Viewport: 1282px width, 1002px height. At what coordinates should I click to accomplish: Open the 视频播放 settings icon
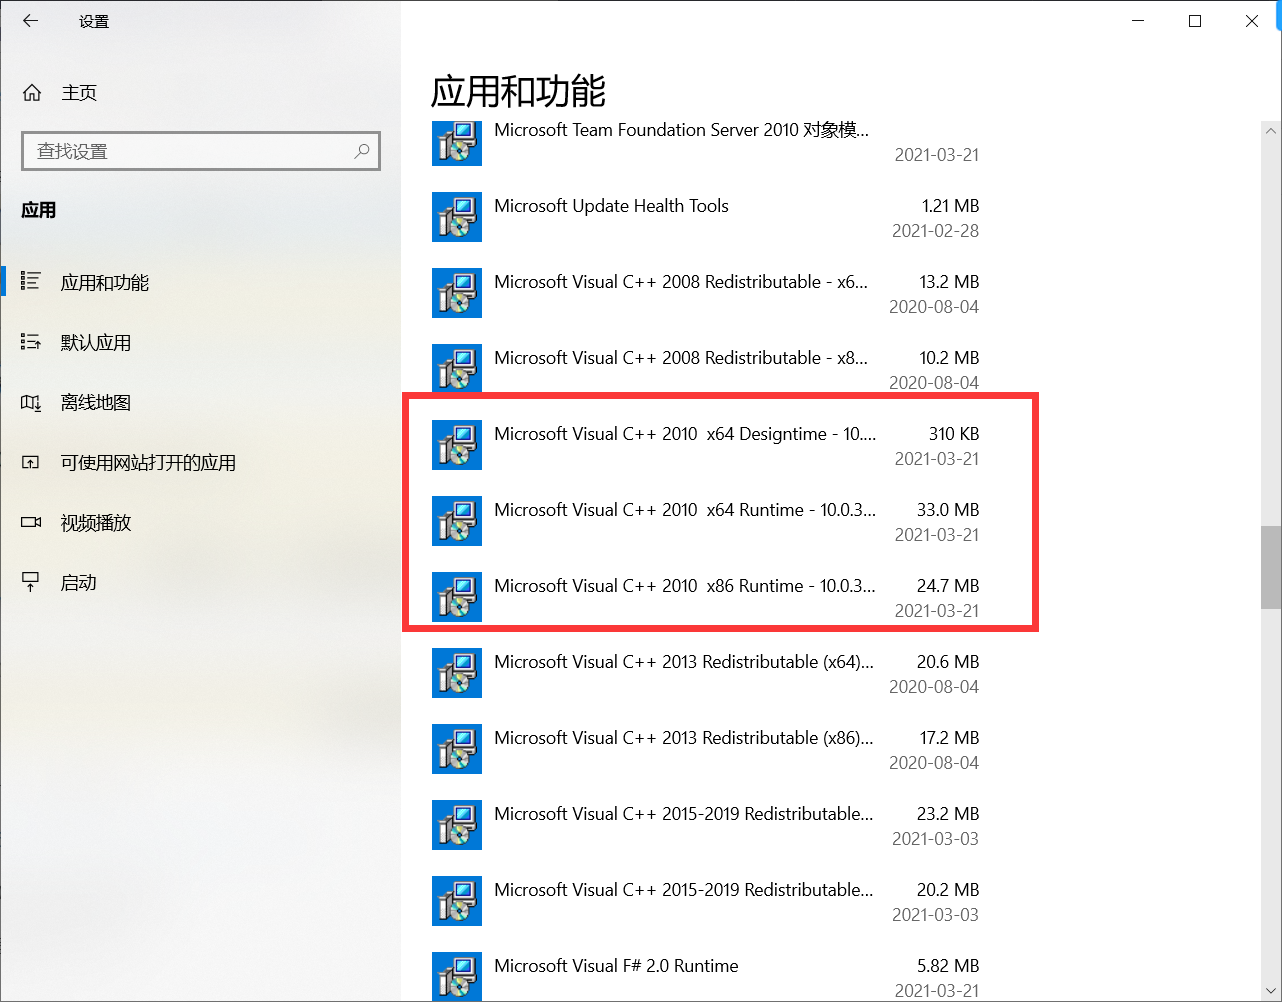pyautogui.click(x=31, y=522)
